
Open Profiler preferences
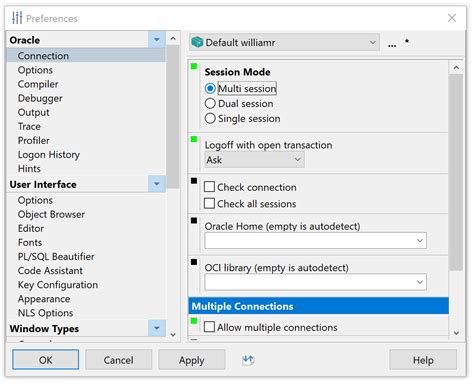pos(34,140)
